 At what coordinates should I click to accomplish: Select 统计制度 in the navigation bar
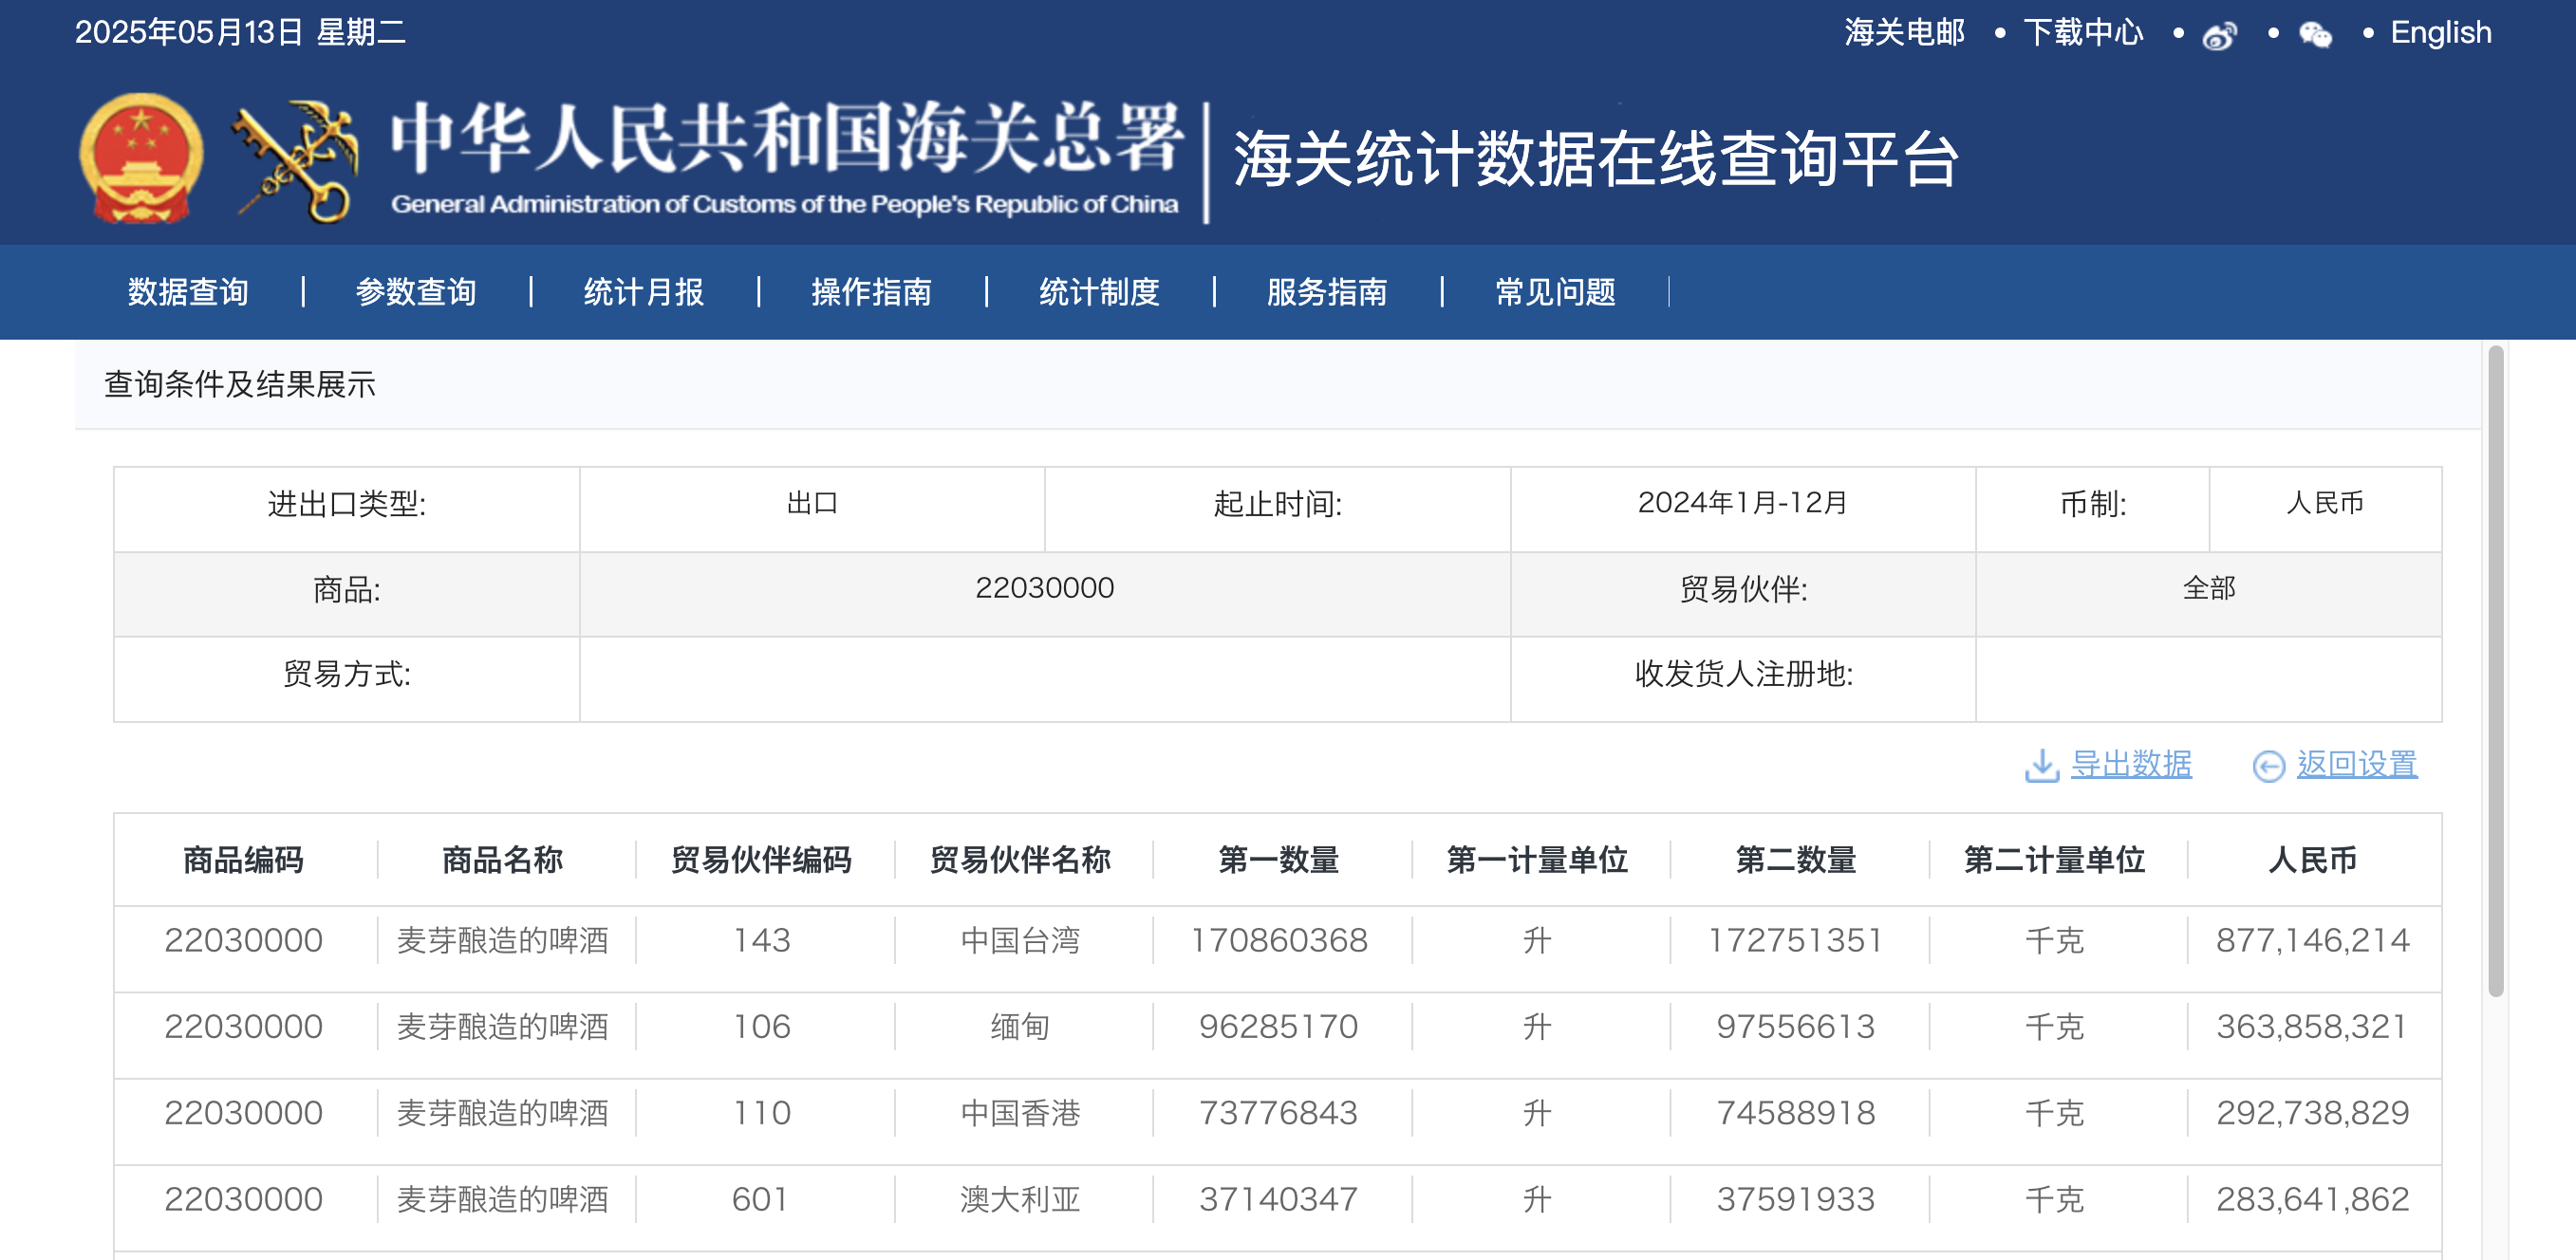point(1099,292)
